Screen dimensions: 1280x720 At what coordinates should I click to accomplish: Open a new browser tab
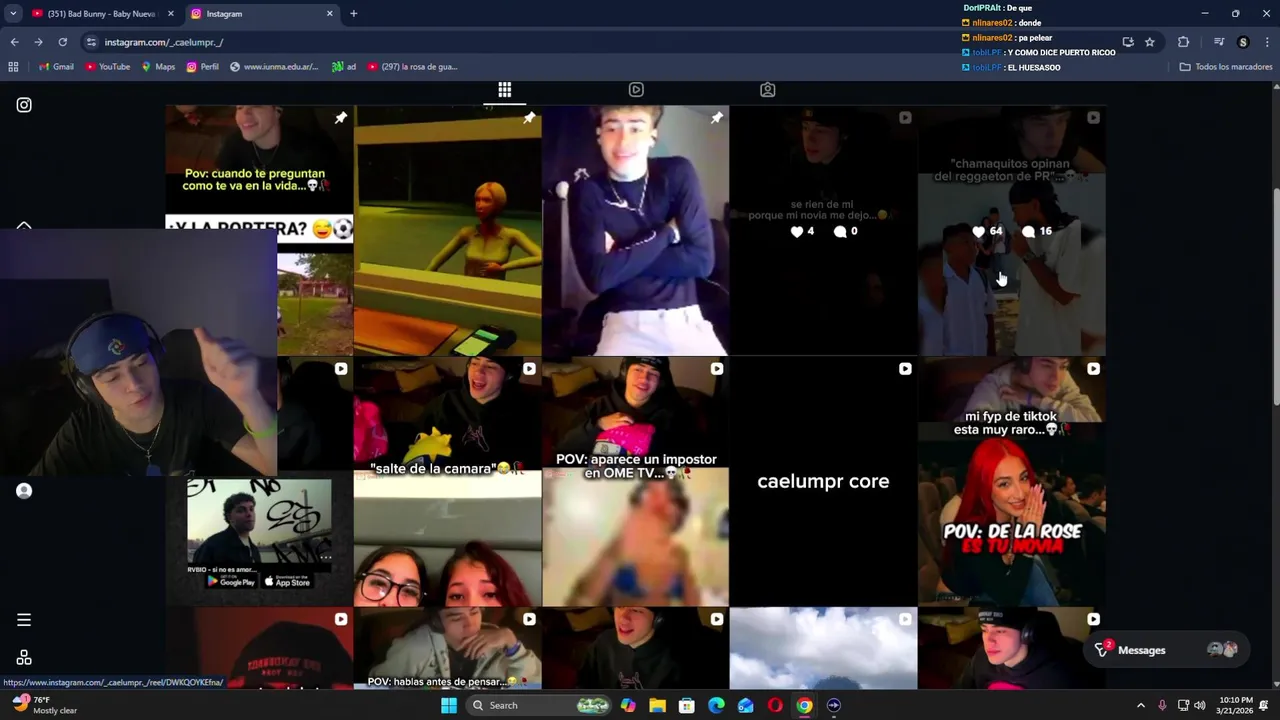(x=353, y=14)
